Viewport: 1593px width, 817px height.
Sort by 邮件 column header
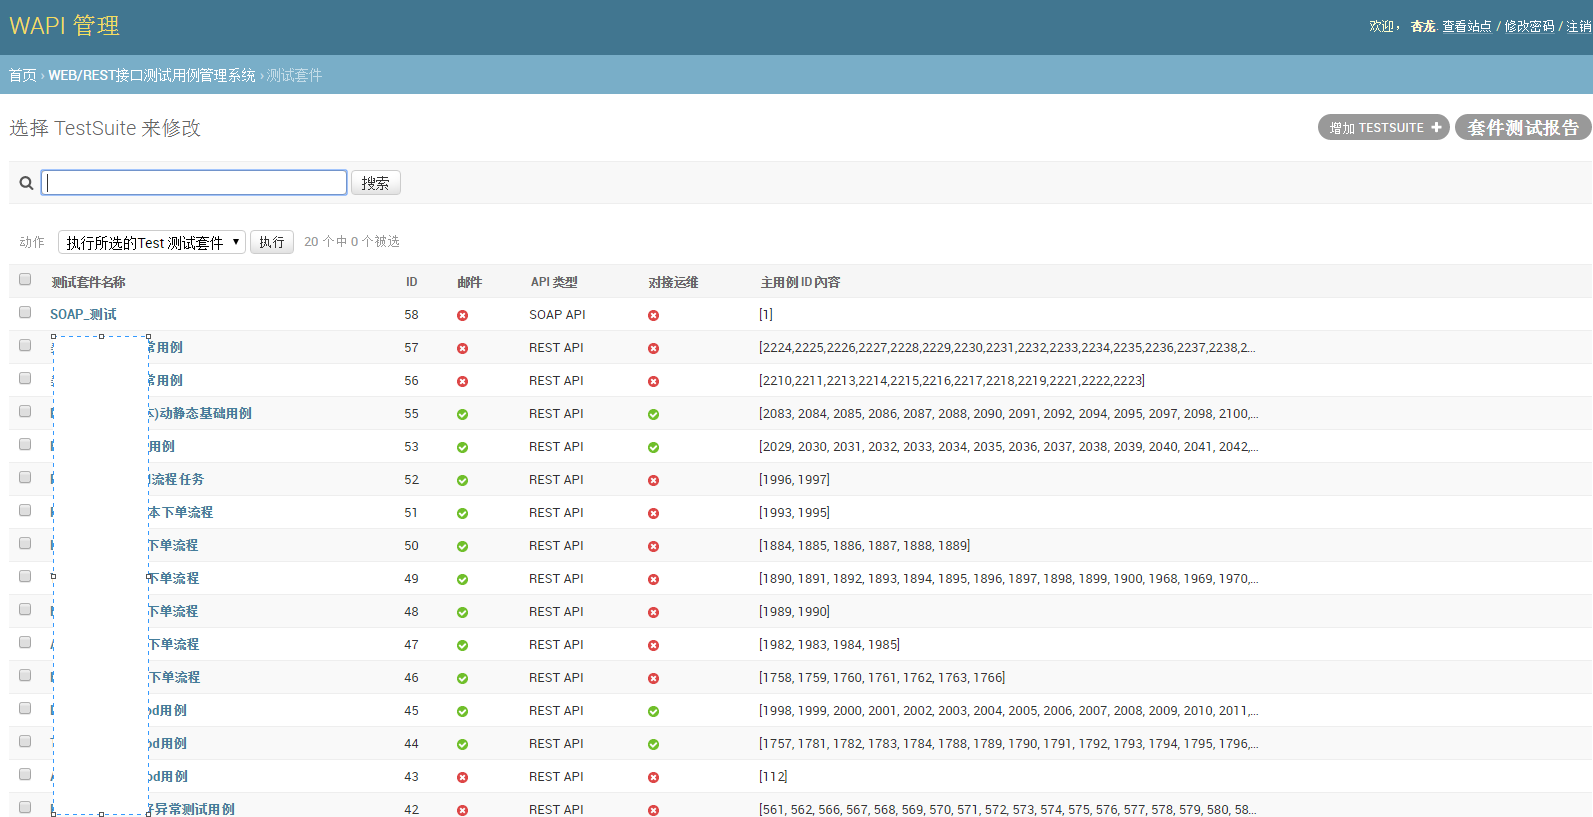point(469,282)
